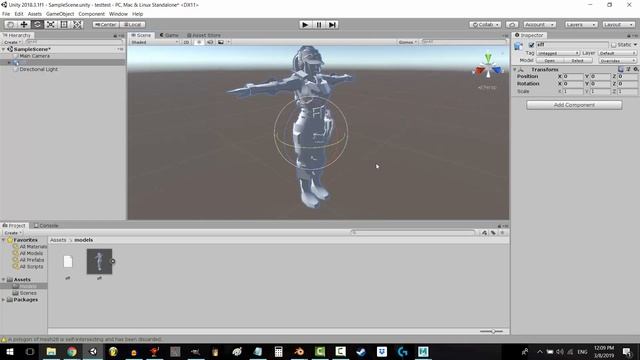The width and height of the screenshot is (640, 360).
Task: Open the Layers dropdown
Action: coord(581,24)
